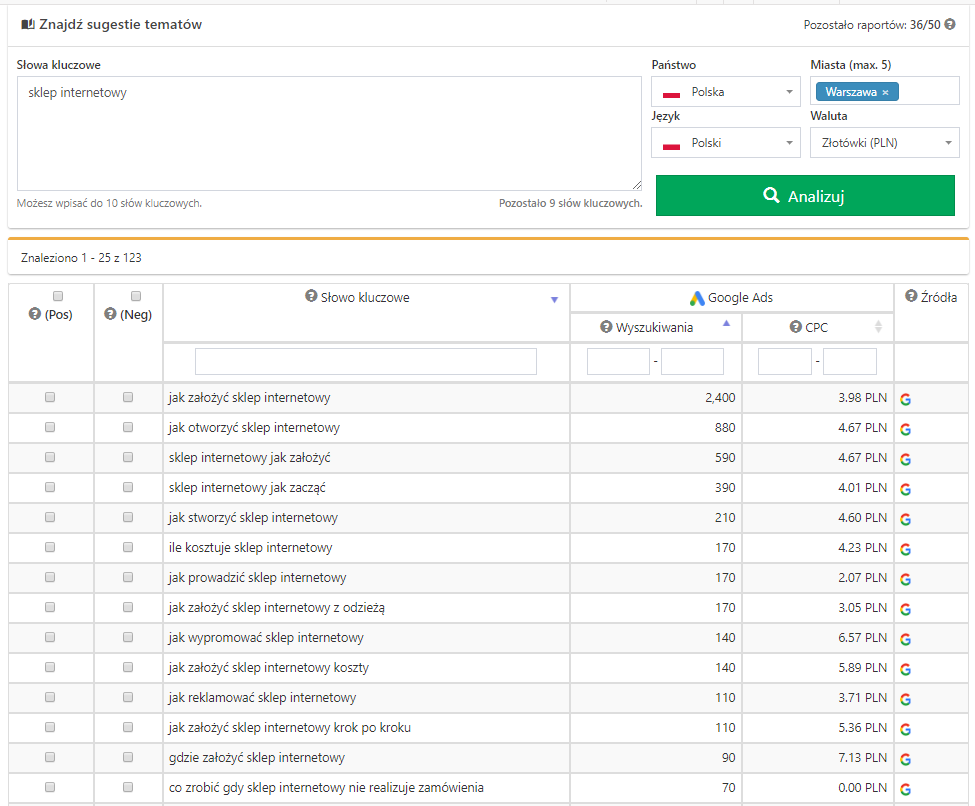
Task: Check Neg box for 'jak stworzyć sklep internetowy'
Action: coord(128,517)
